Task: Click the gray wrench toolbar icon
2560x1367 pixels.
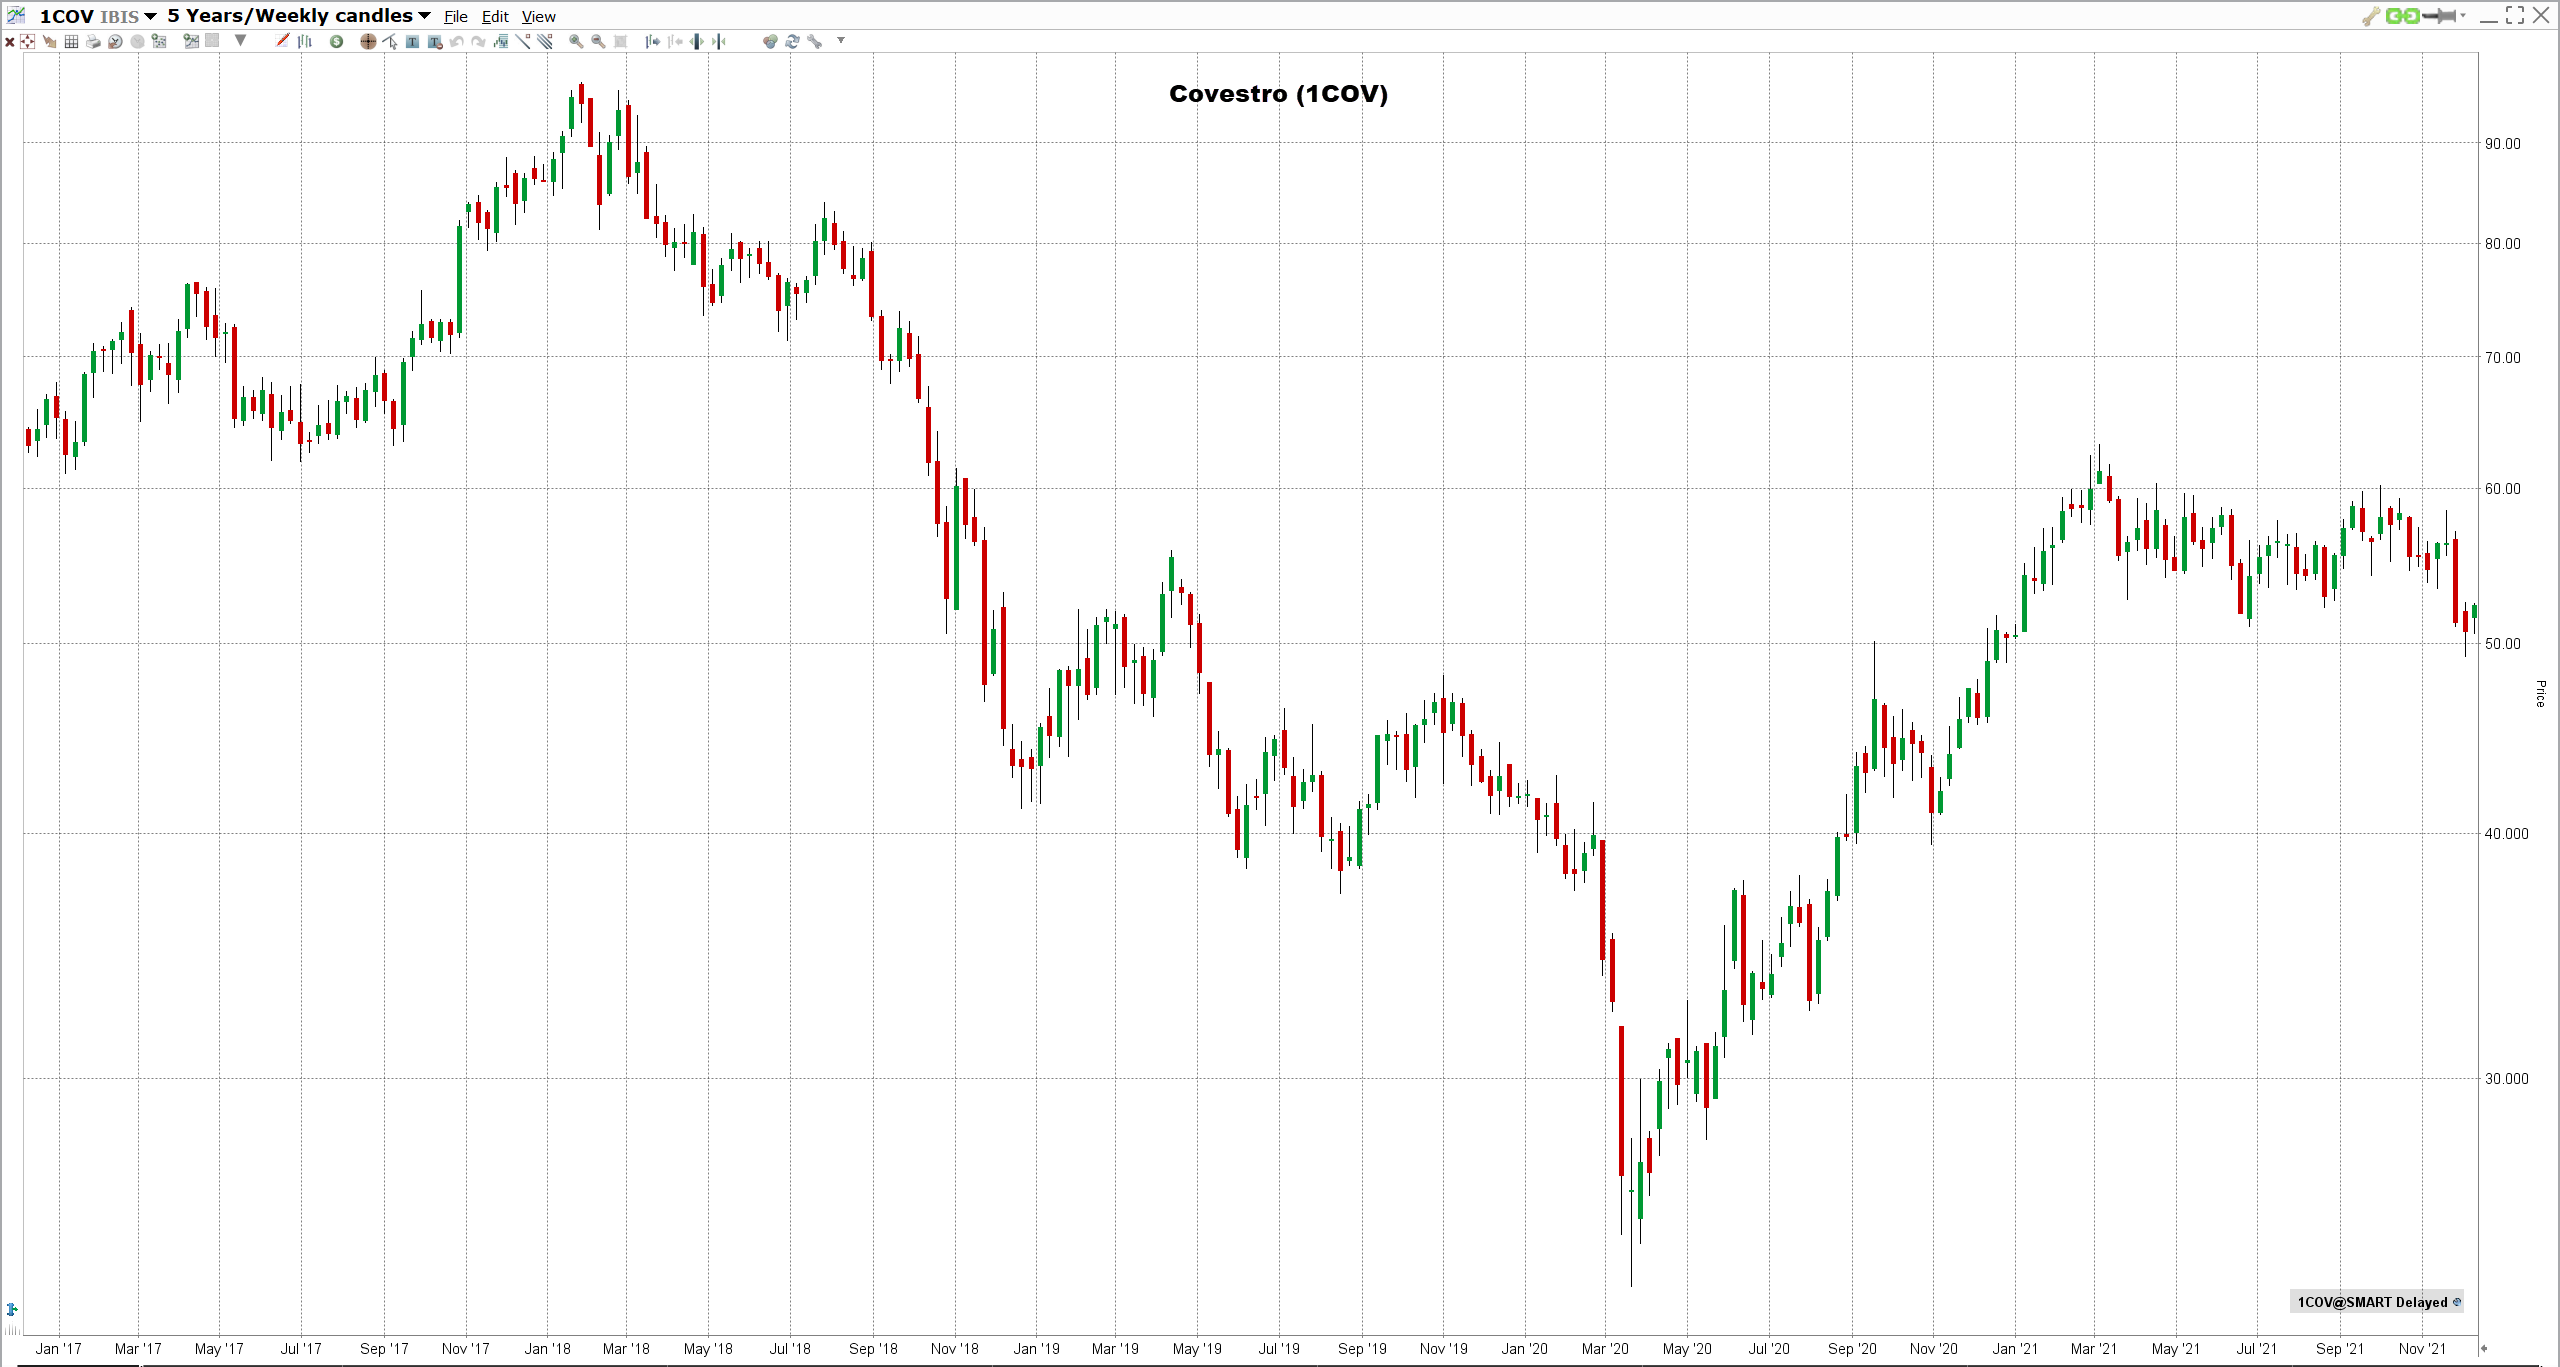Action: [814, 41]
